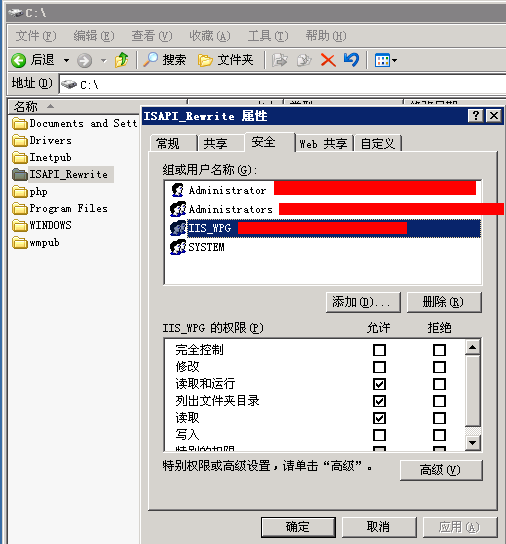The height and width of the screenshot is (544, 506).
Task: Click the dialog Help question mark button
Action: 475,116
